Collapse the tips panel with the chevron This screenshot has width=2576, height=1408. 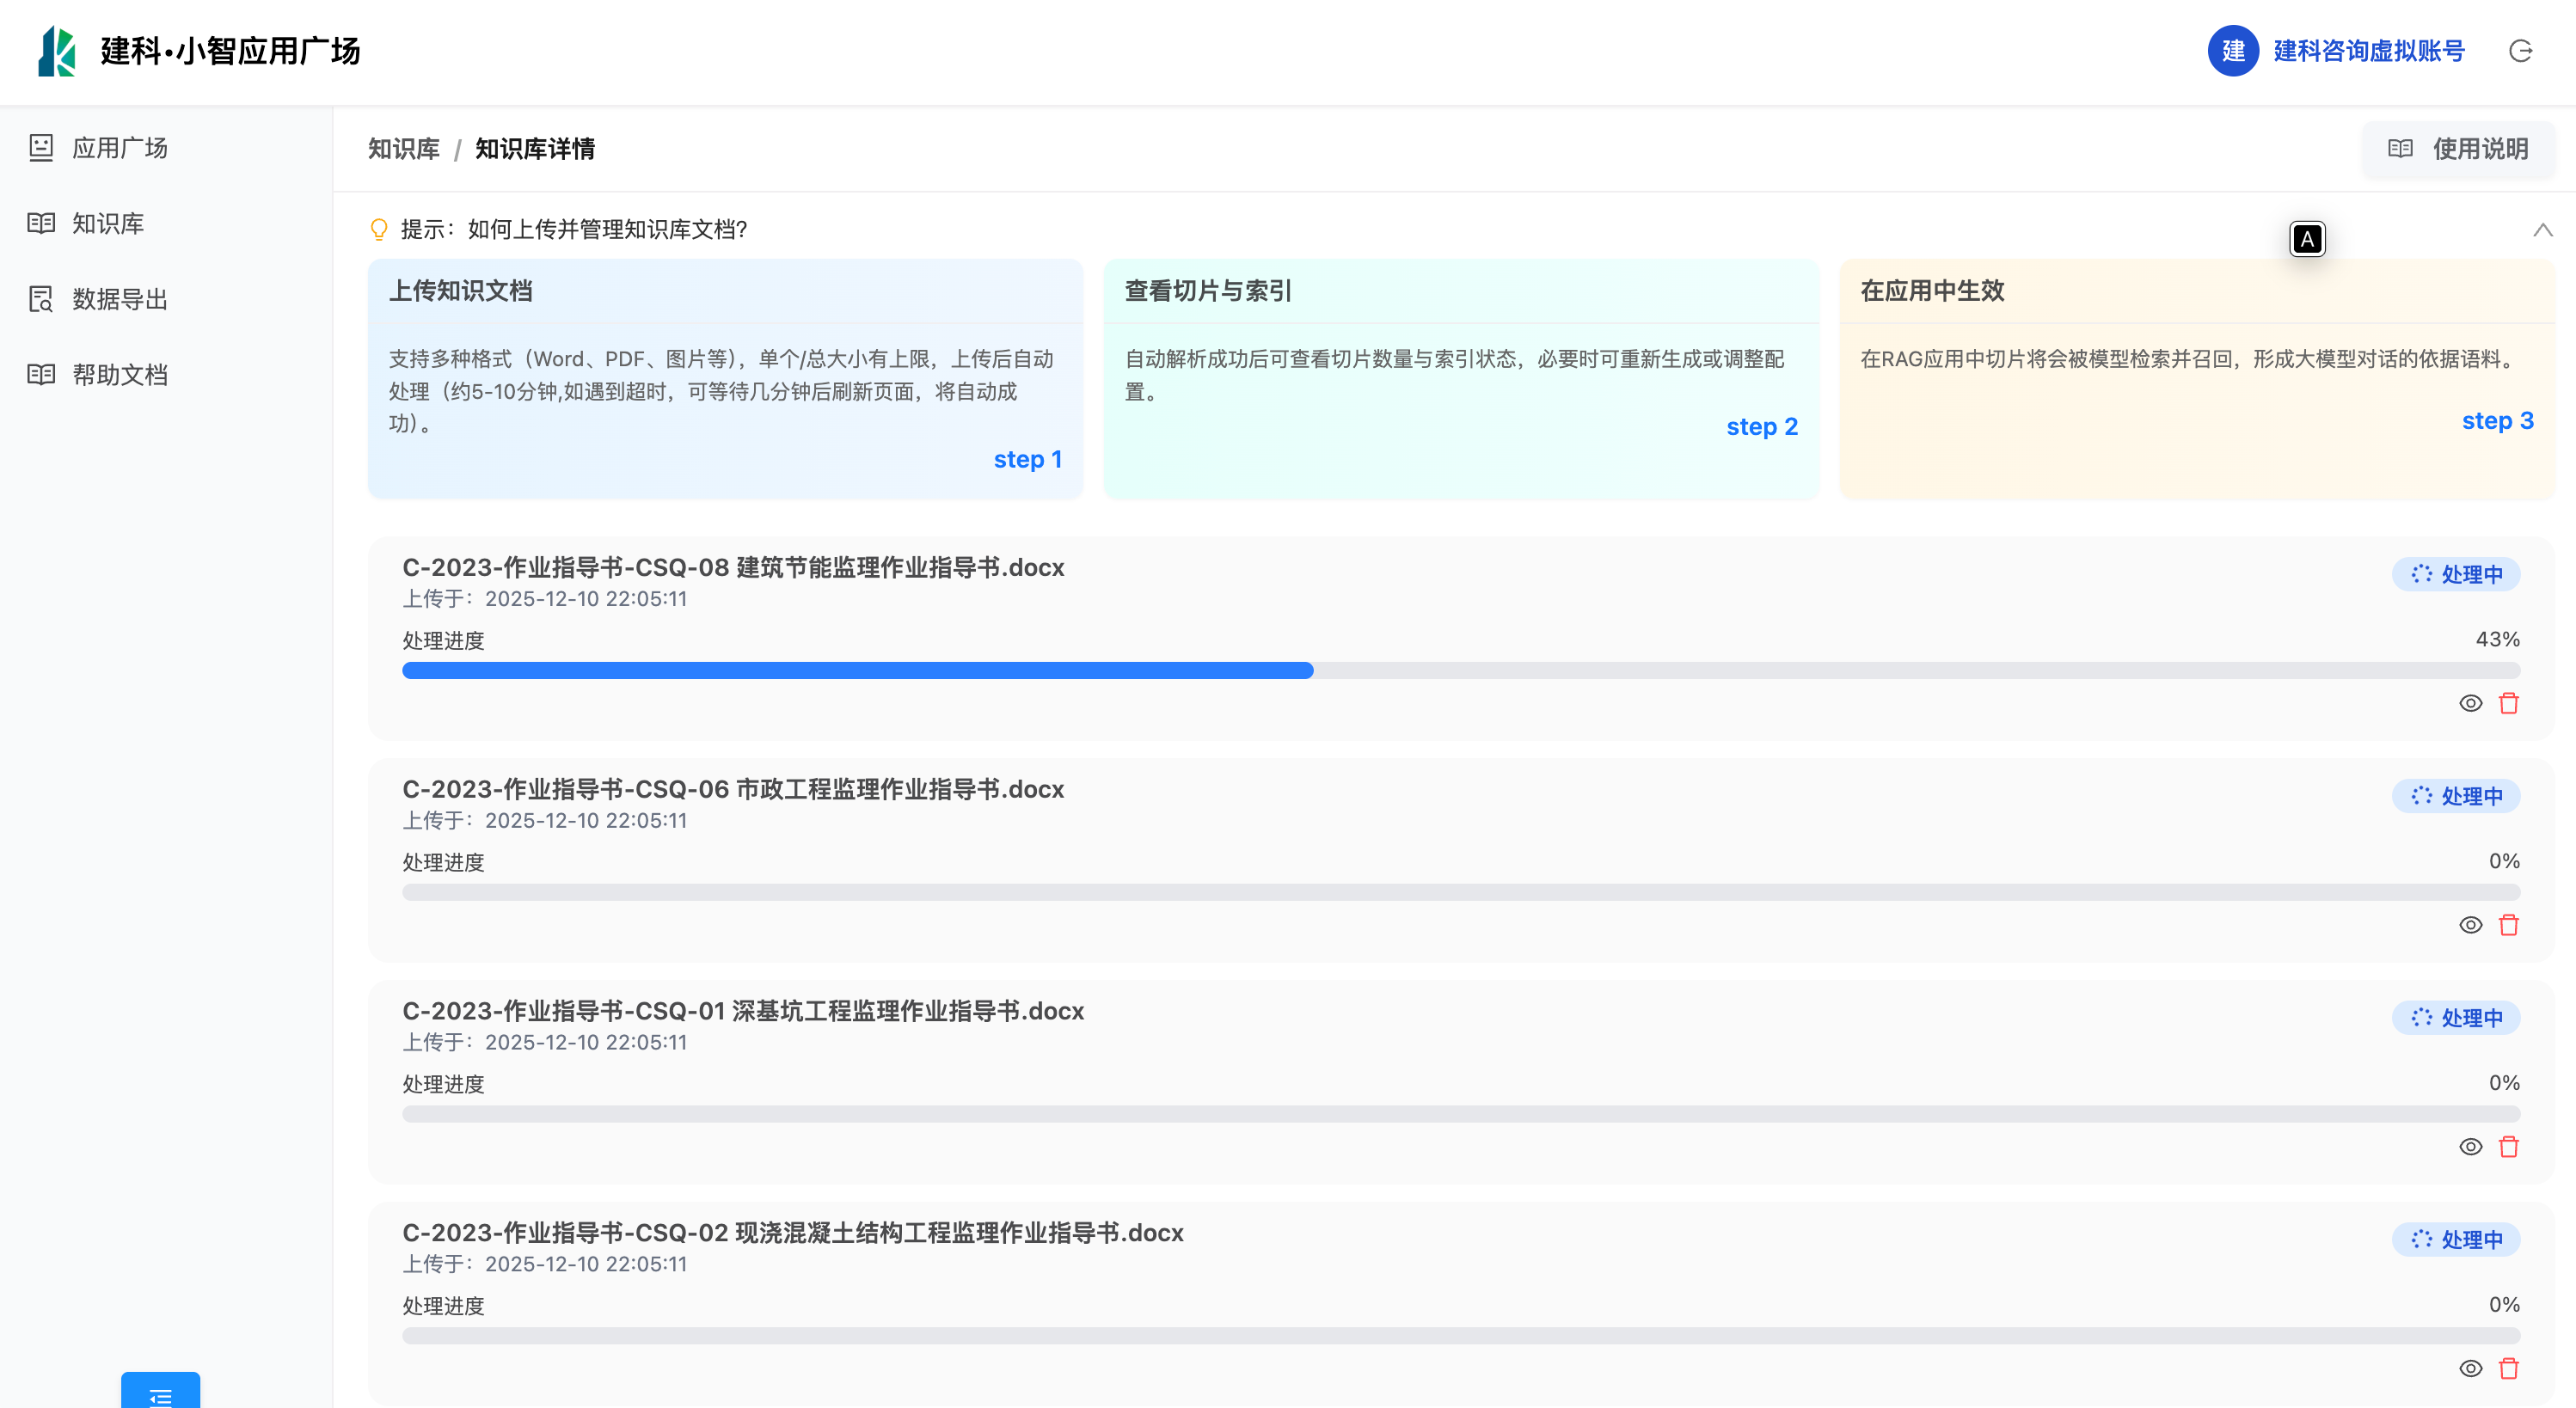(x=2543, y=230)
